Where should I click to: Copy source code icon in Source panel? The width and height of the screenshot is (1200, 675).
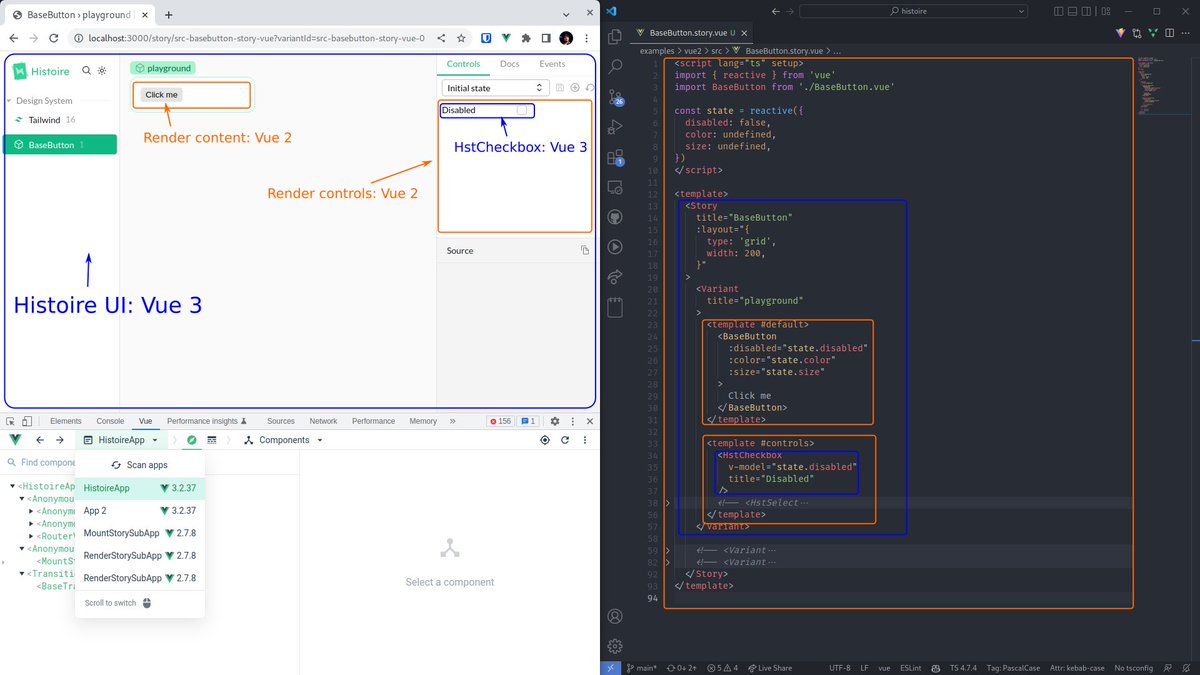tap(585, 250)
